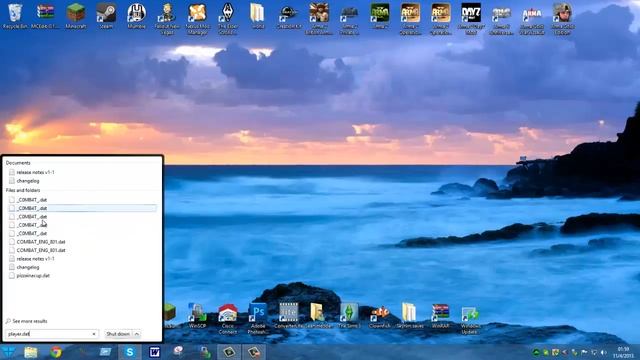Click the Shut down button
640x360 pixels.
click(x=118, y=334)
